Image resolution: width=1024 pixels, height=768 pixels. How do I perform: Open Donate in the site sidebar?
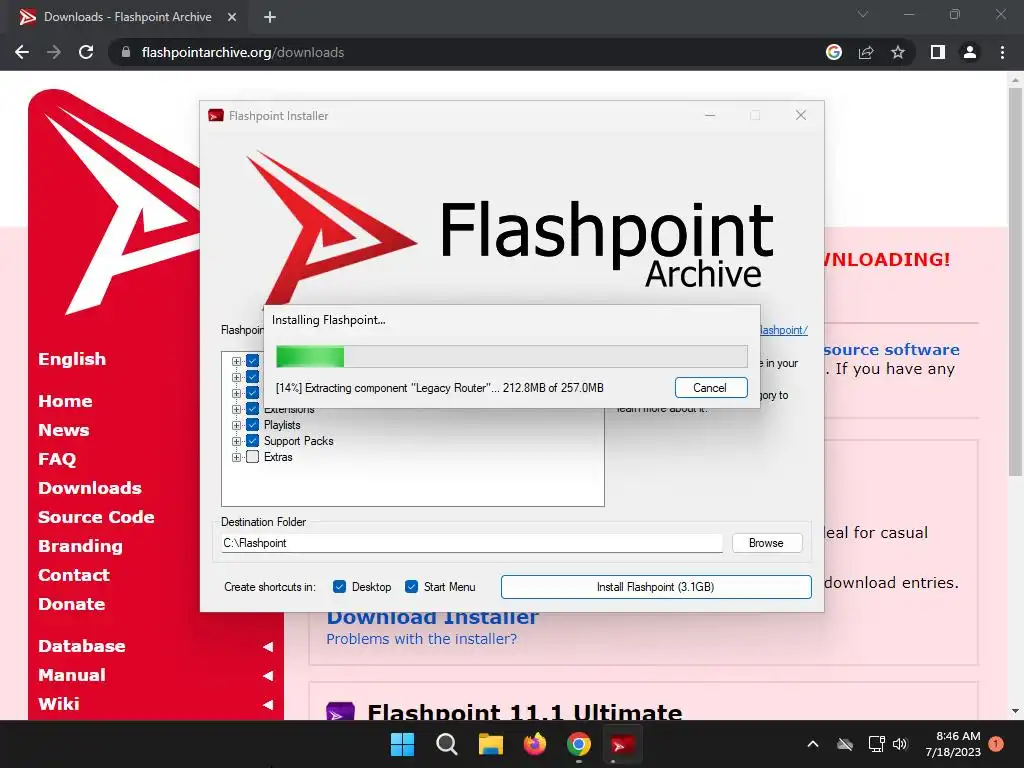pyautogui.click(x=71, y=604)
